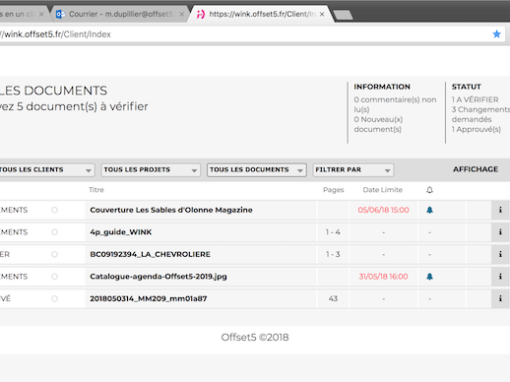Click the Outlook icon on Courrier tab
The height and width of the screenshot is (382, 510).
[x=60, y=14]
